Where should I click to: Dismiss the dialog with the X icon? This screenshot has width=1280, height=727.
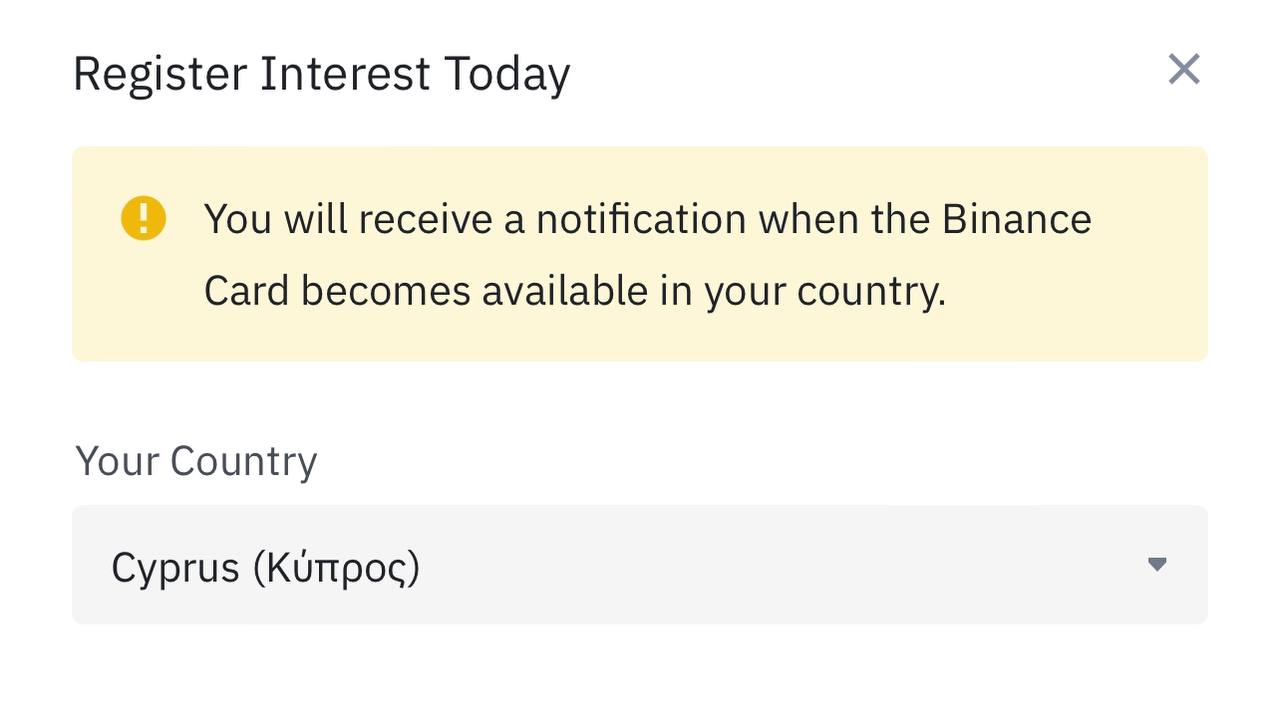(x=1184, y=70)
